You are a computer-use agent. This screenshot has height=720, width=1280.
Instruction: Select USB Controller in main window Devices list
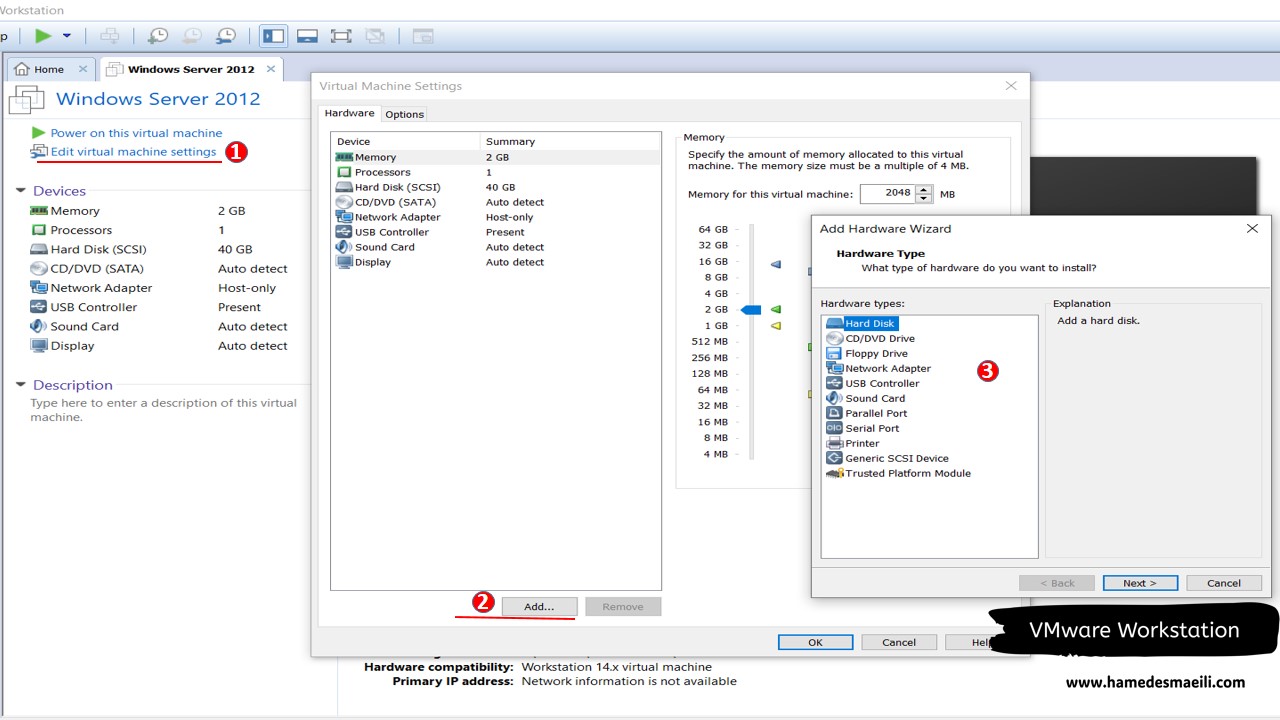pyautogui.click(x=94, y=307)
